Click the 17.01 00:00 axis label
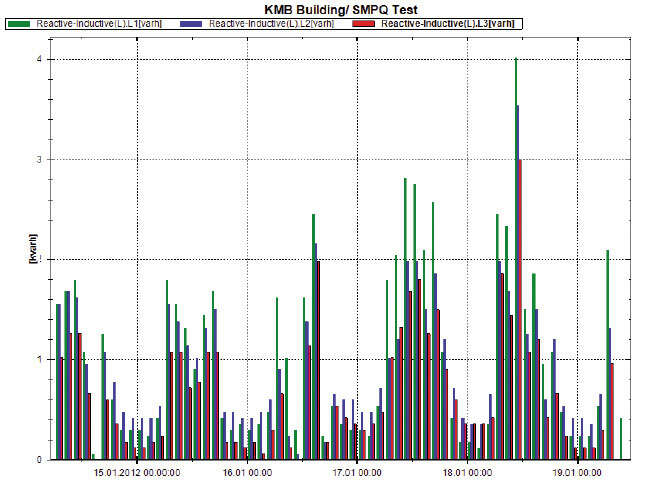Screen dimensions: 654x482 pyautogui.click(x=357, y=473)
